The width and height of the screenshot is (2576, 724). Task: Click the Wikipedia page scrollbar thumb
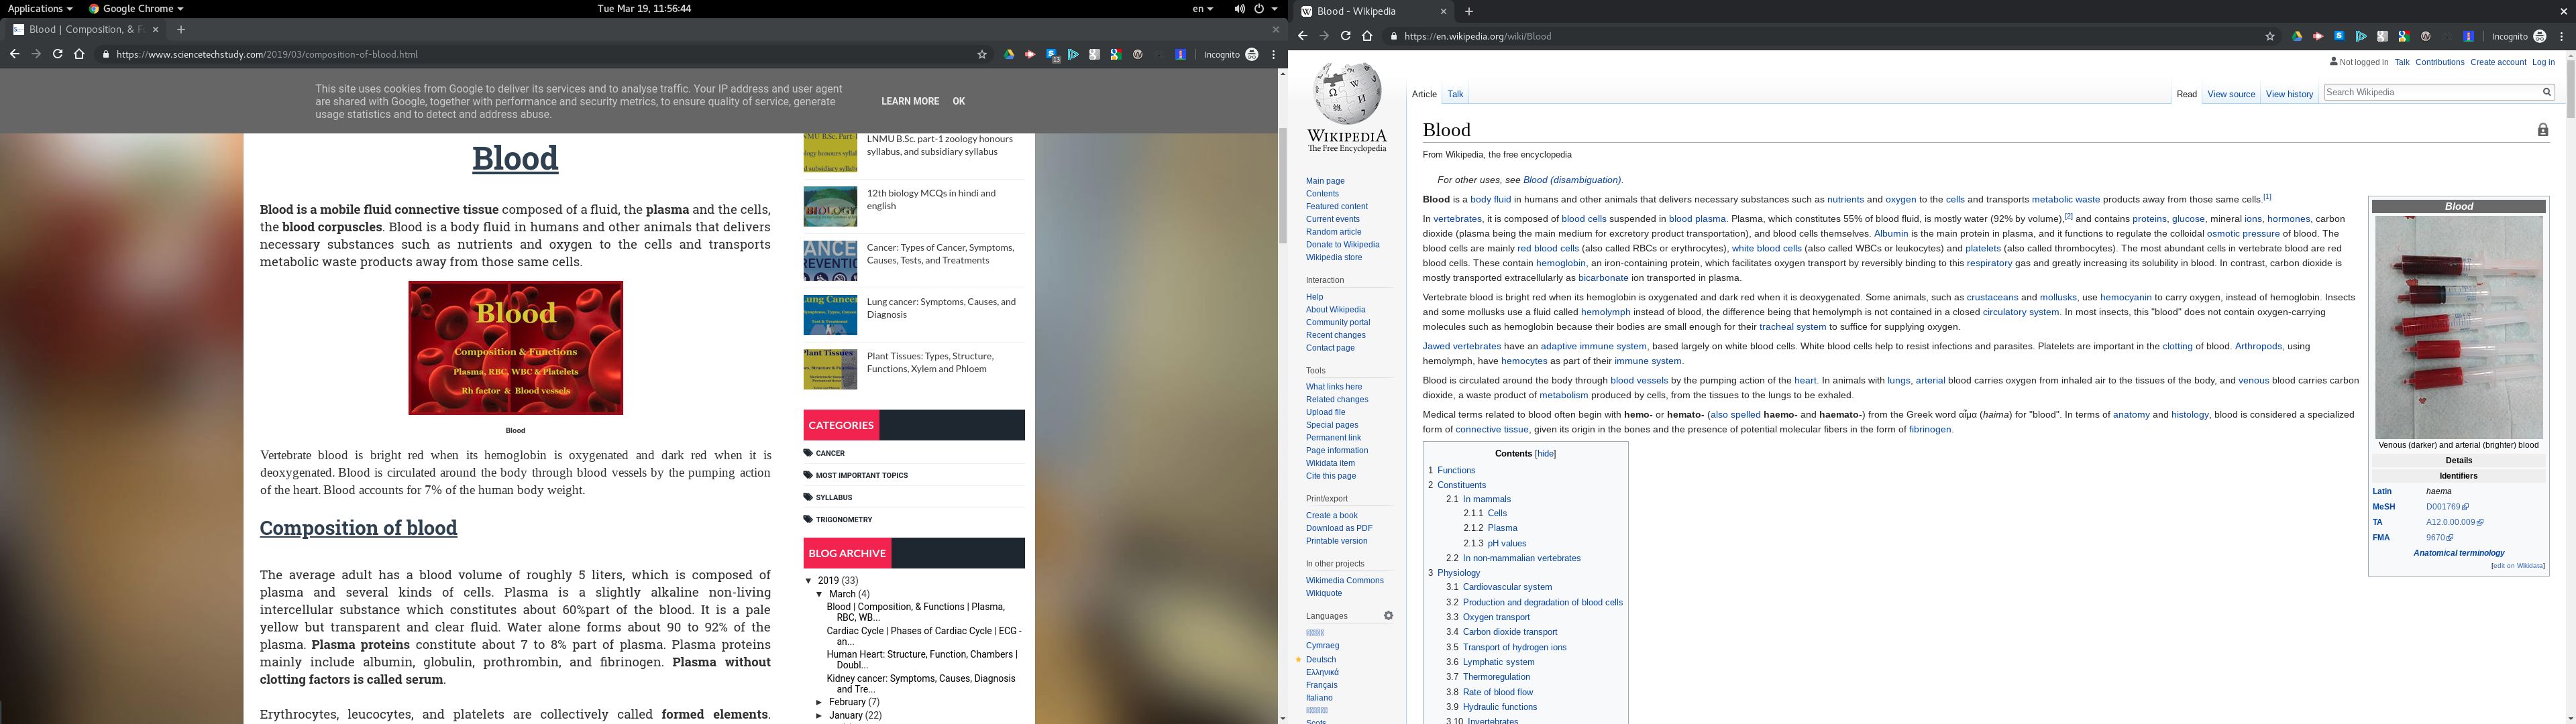coord(2570,90)
